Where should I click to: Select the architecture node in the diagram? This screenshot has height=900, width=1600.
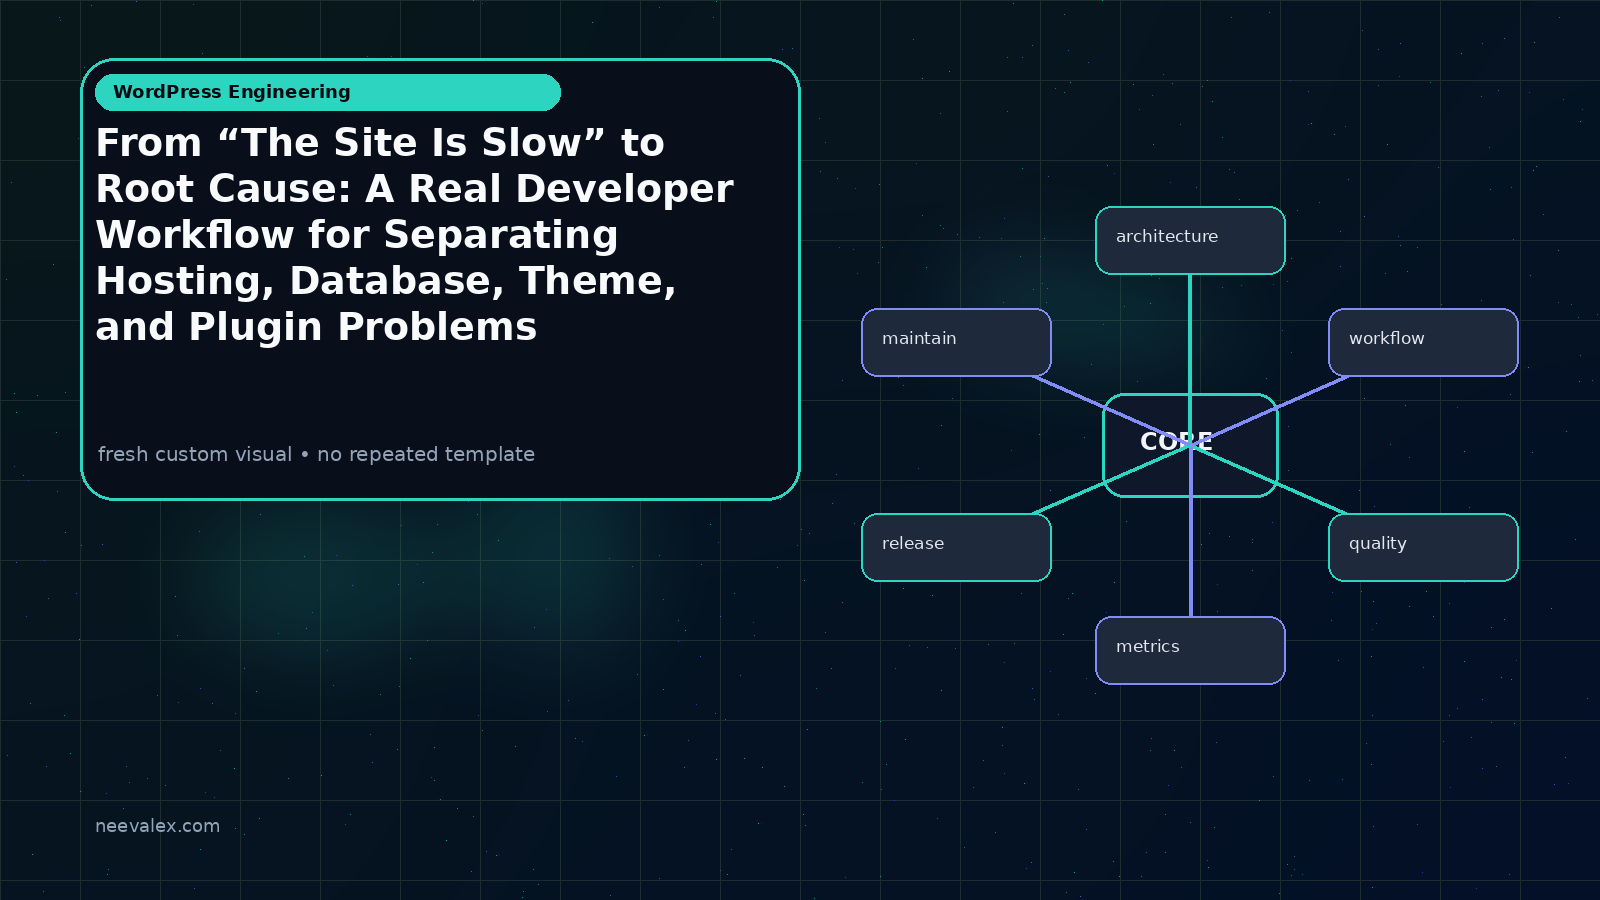1190,240
